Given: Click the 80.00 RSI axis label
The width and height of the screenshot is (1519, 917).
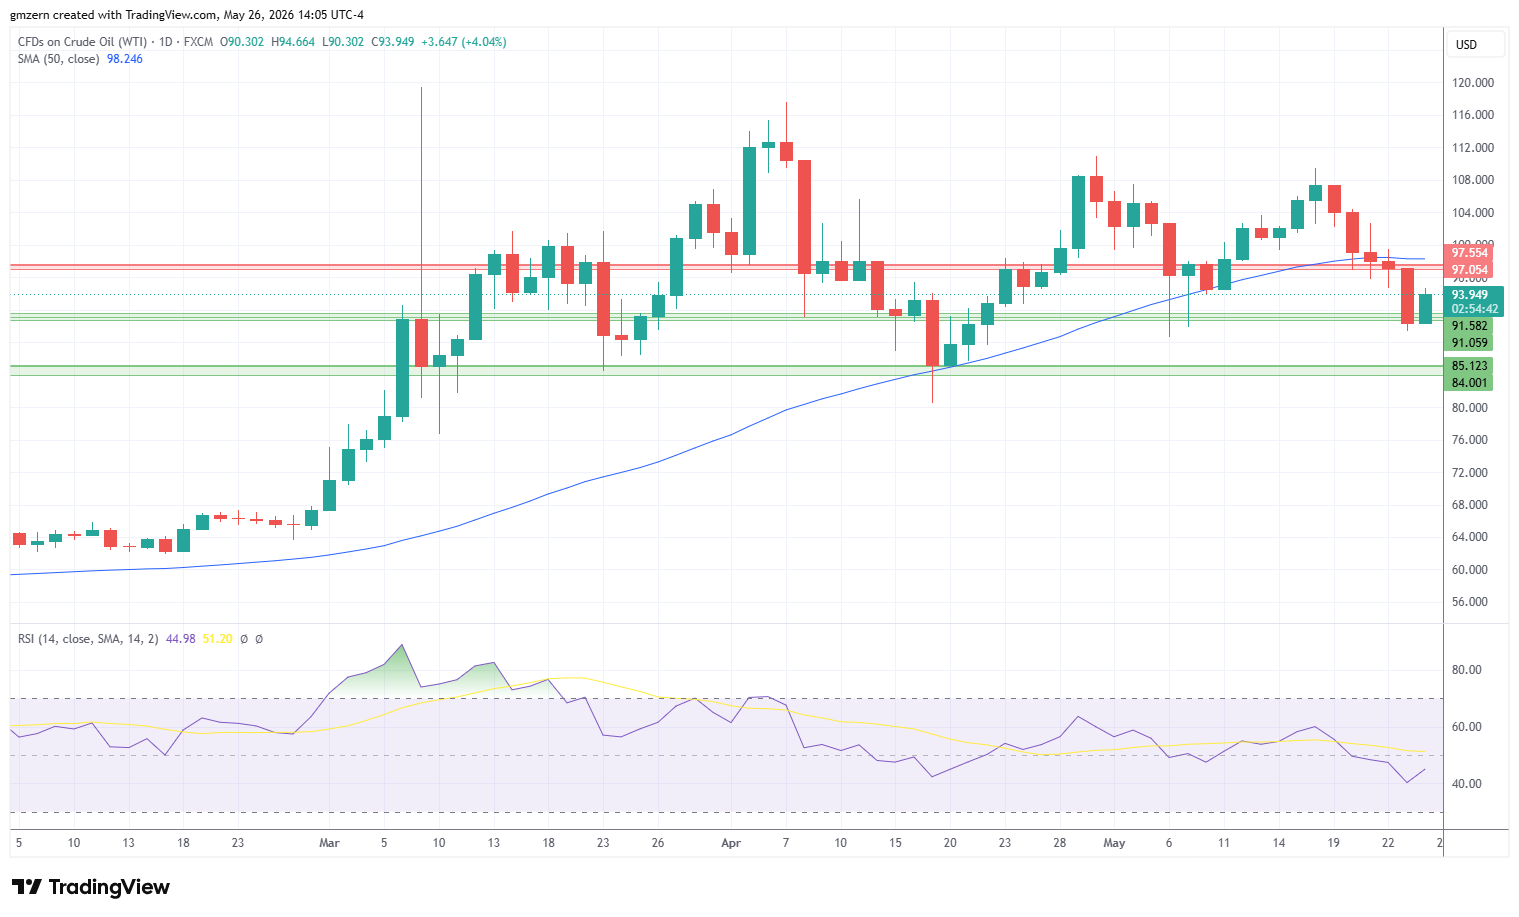Looking at the screenshot, I should click(x=1467, y=670).
